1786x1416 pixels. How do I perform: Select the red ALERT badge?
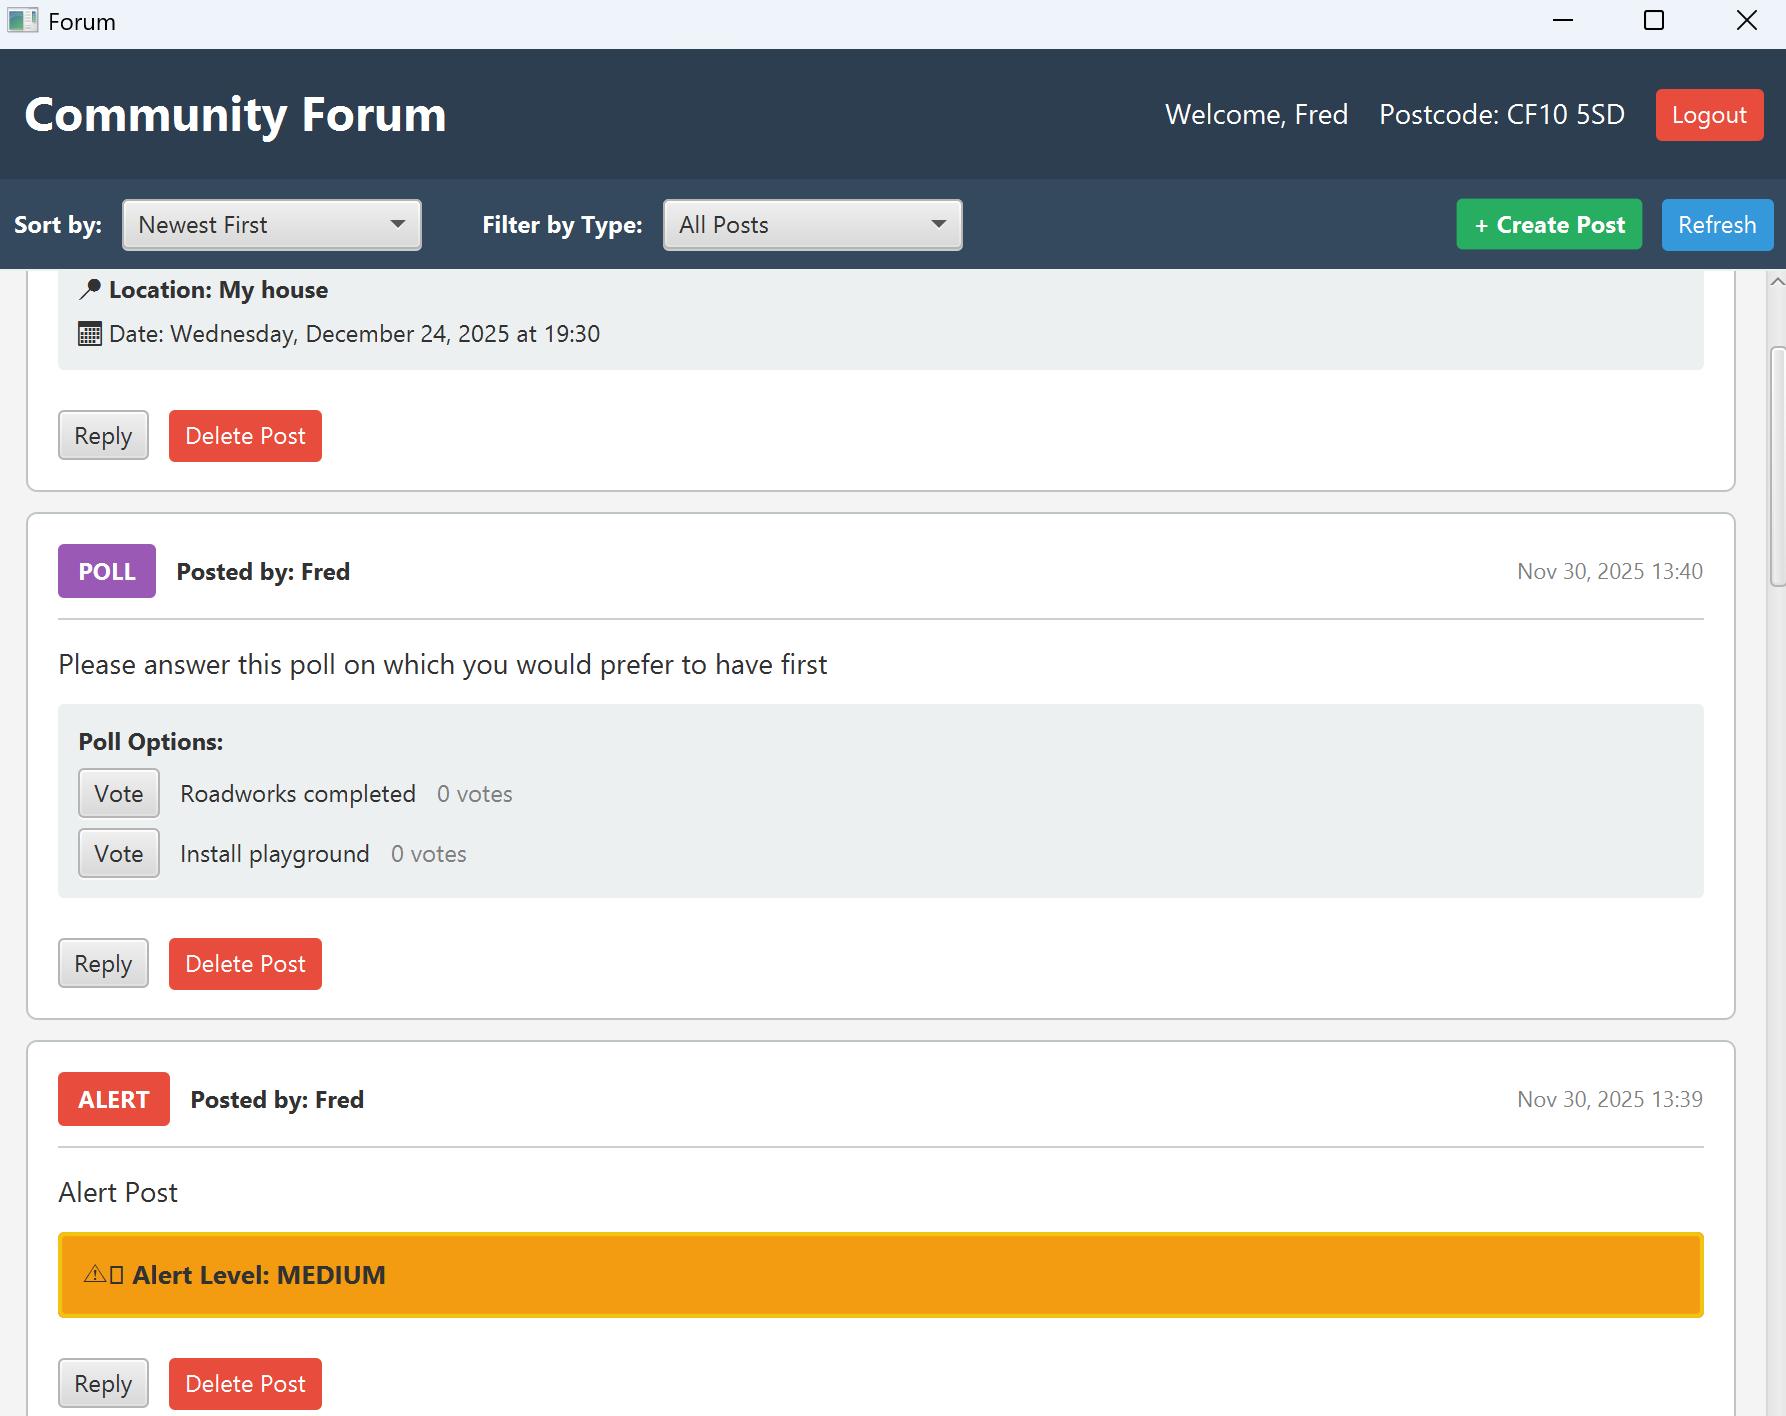[113, 1099]
